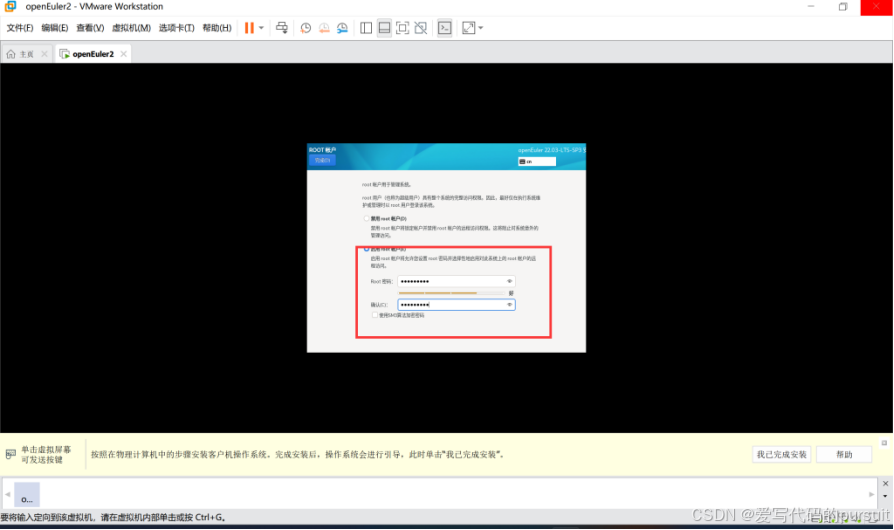Screen dimensions: 894x530
Task: Close the thumbnail bar with its X
Action: pos(885,483)
